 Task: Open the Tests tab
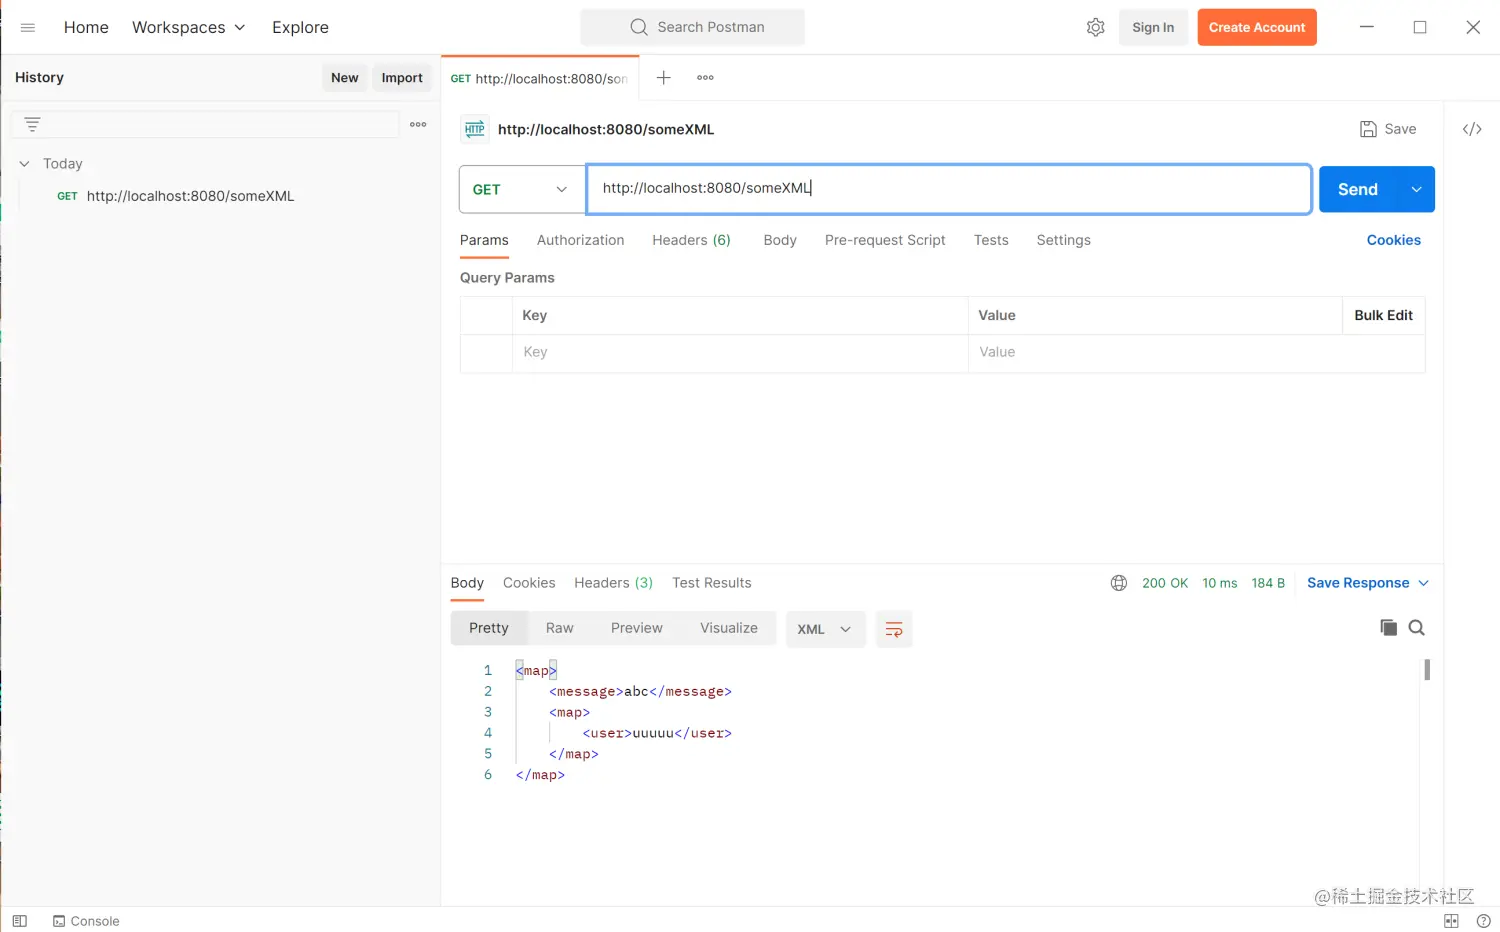991,240
